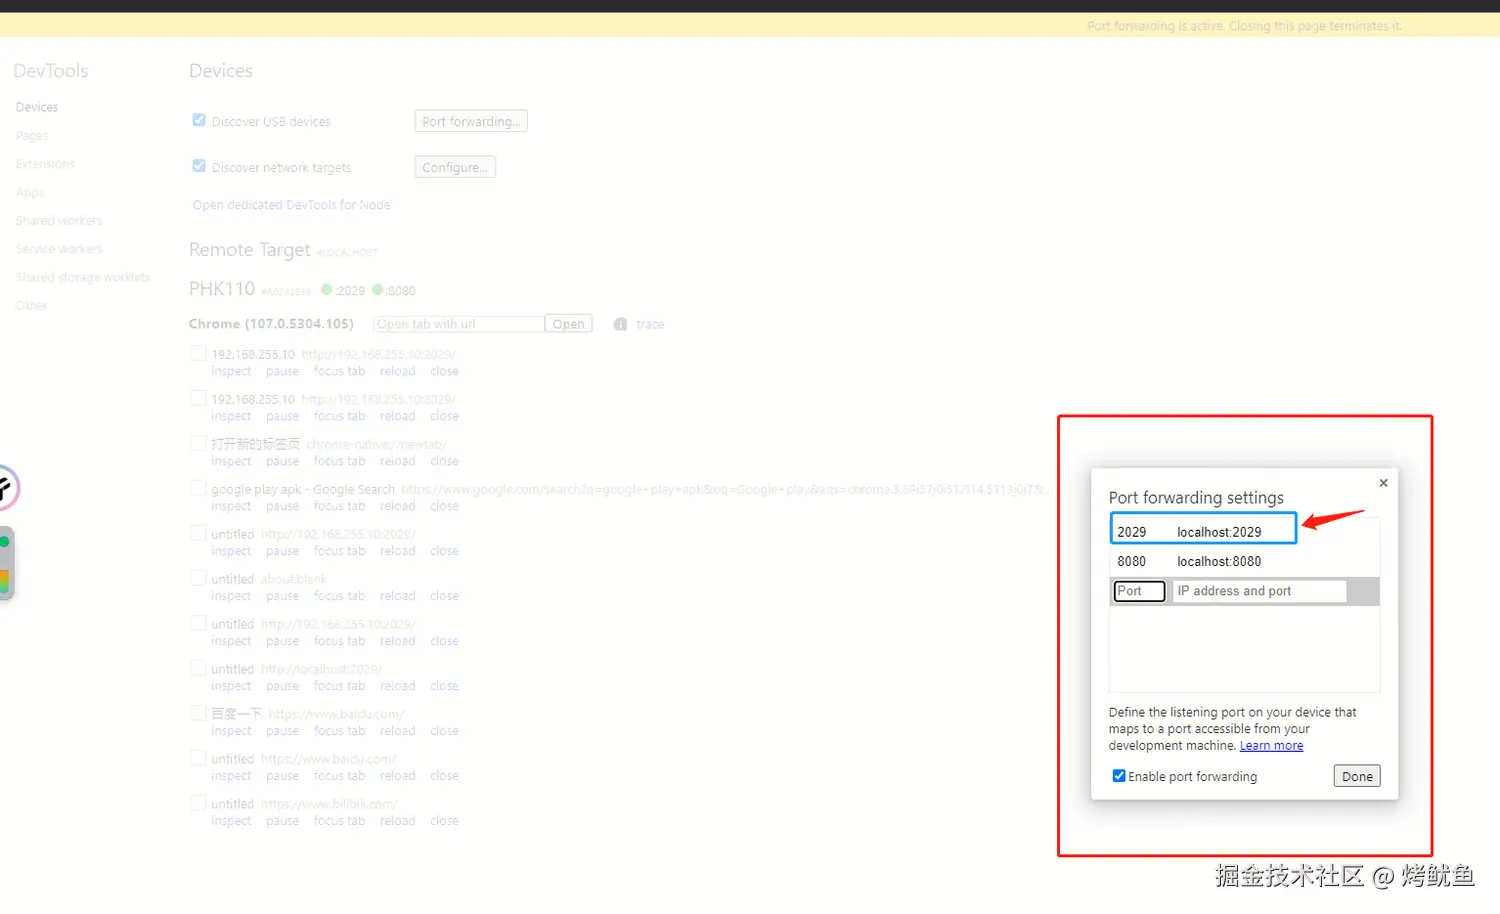Follow the Learn more link
The image size is (1500, 914).
(1271, 746)
